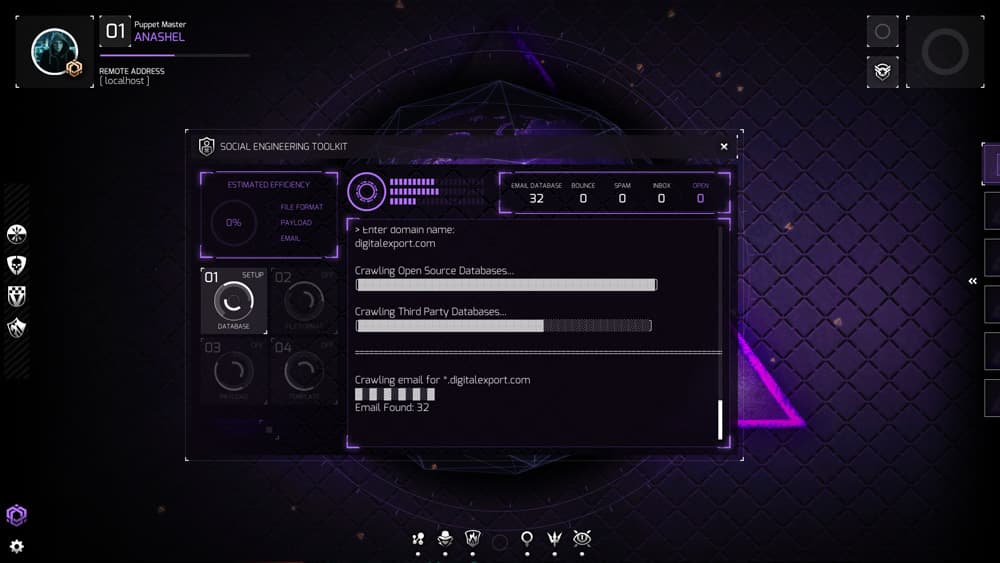Open the eye surveillance tool in bottom dock
The width and height of the screenshot is (1000, 563).
[582, 539]
